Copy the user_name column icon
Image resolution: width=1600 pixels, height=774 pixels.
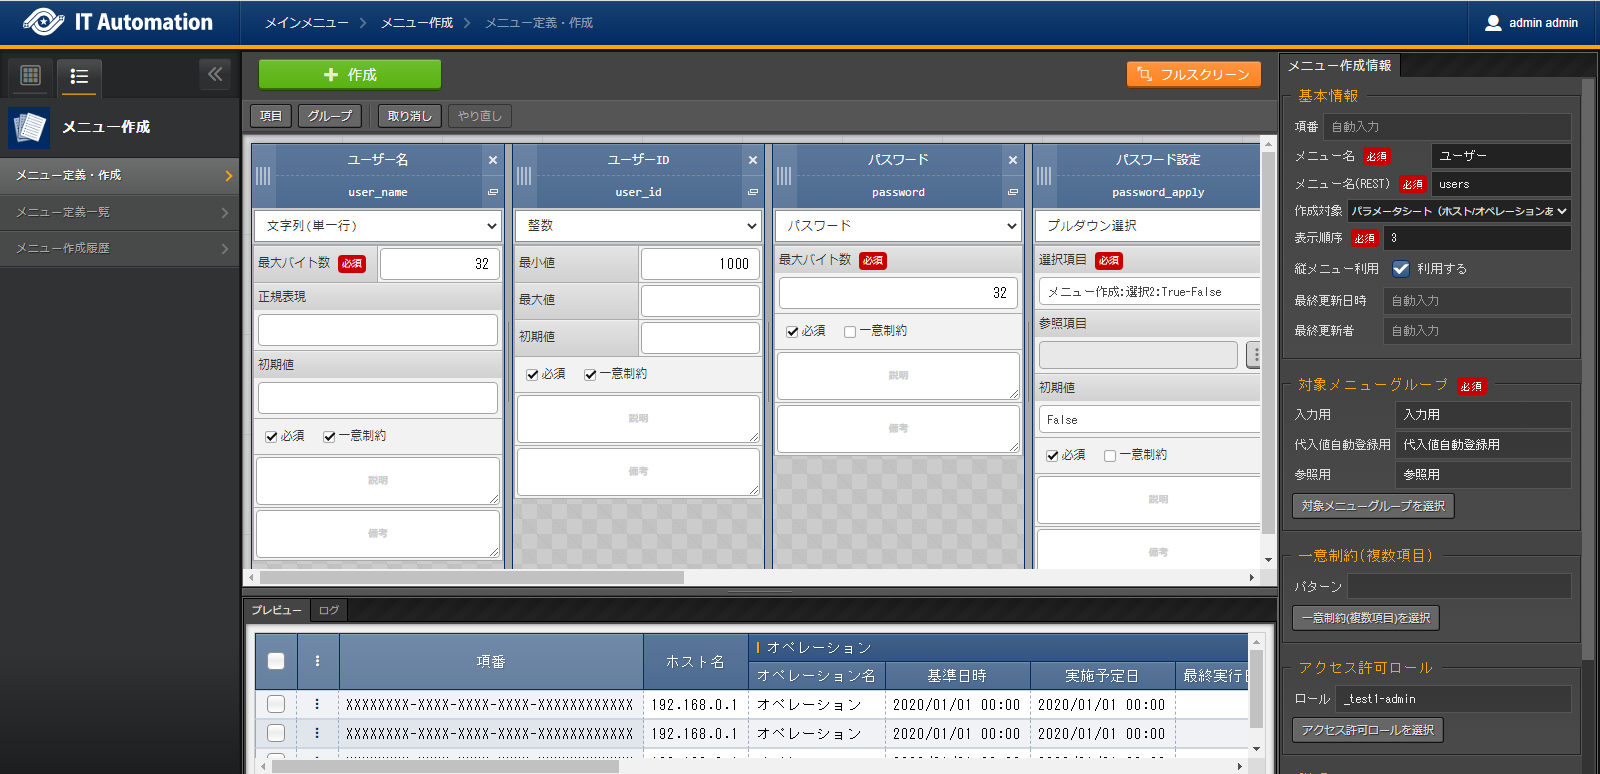point(493,192)
